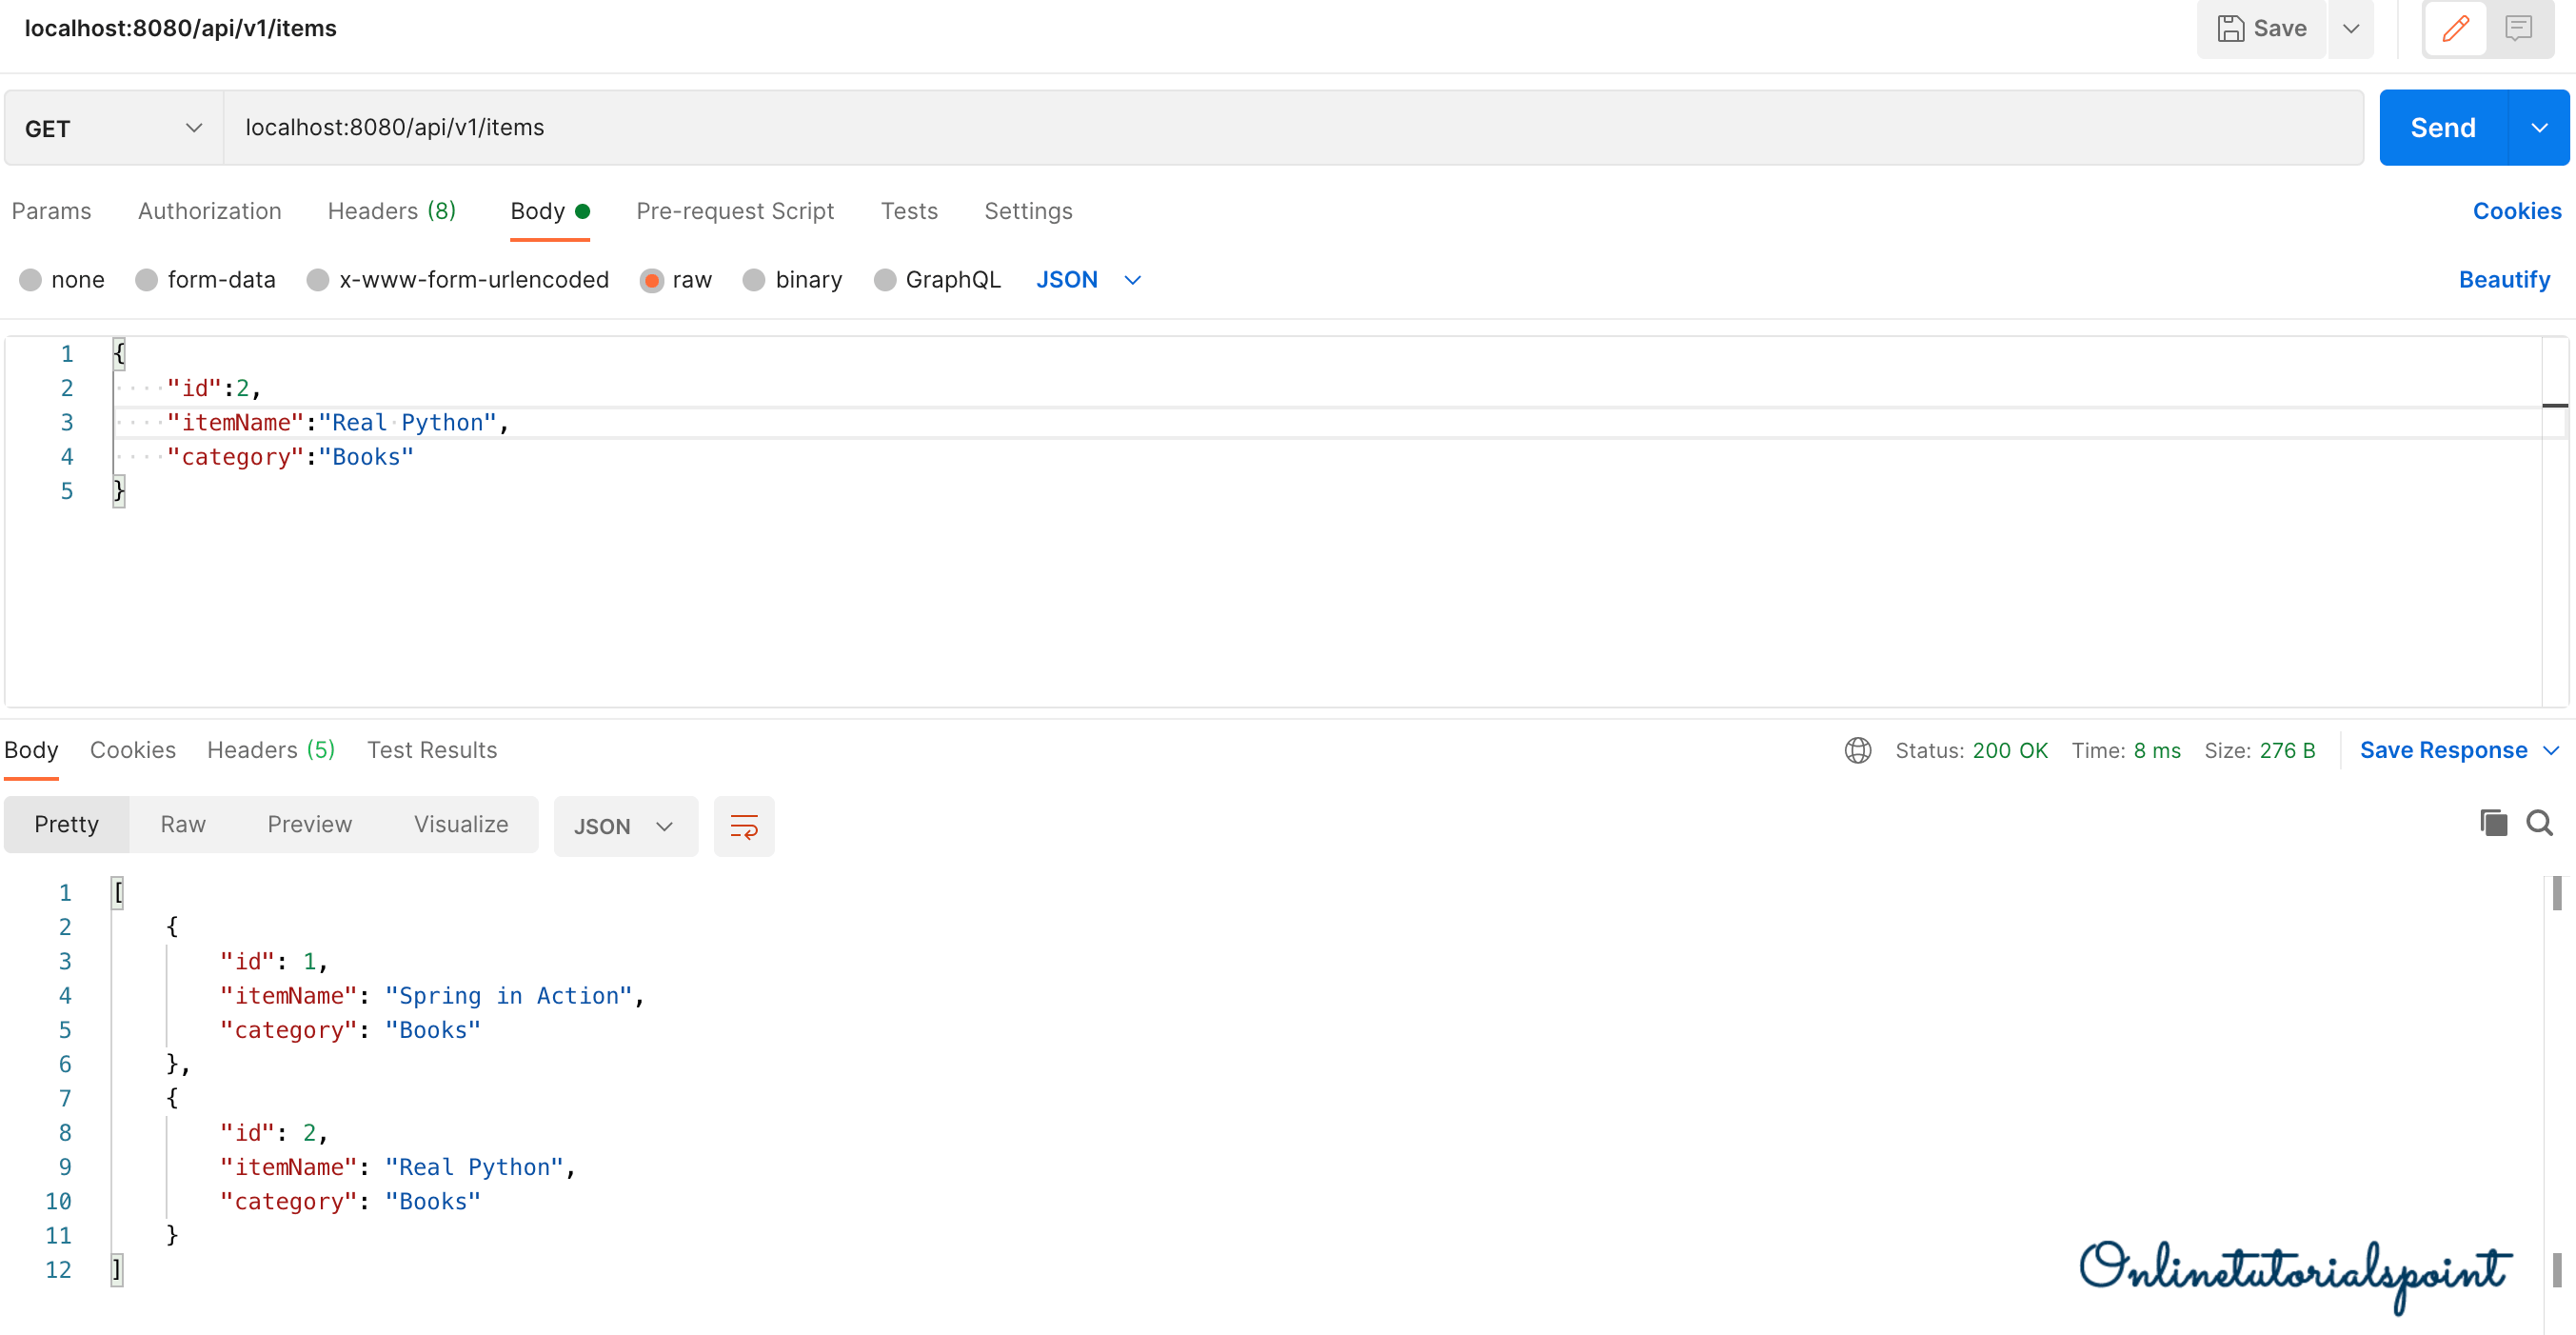Choose the GraphQL body radio button

[885, 280]
